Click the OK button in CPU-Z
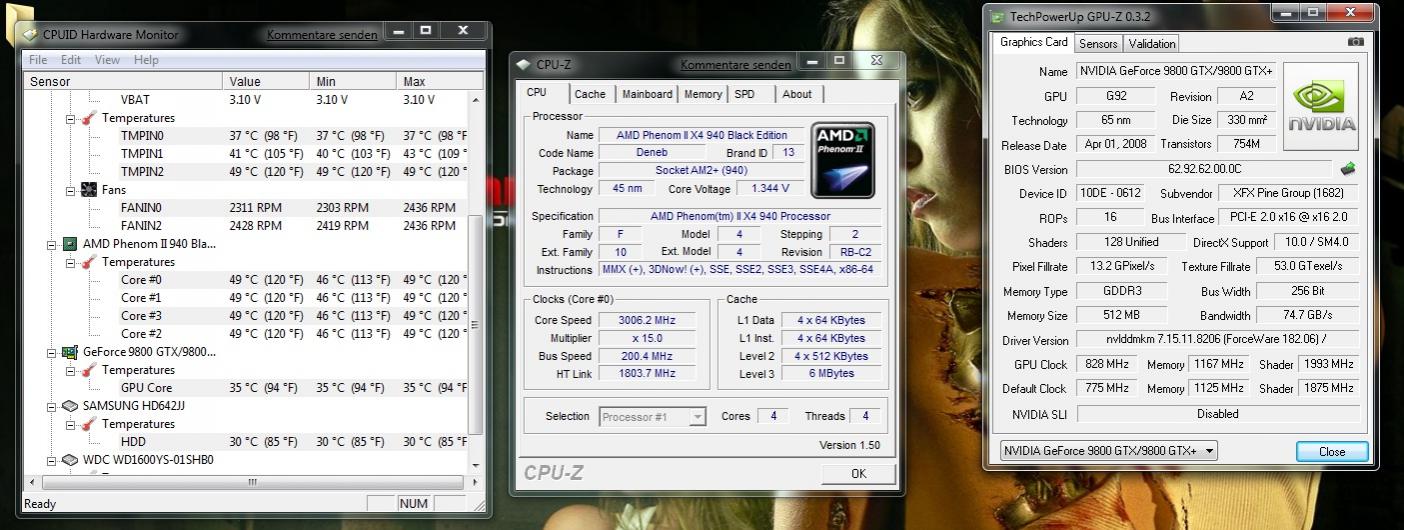Viewport: 1404px width, 530px height. 858,474
